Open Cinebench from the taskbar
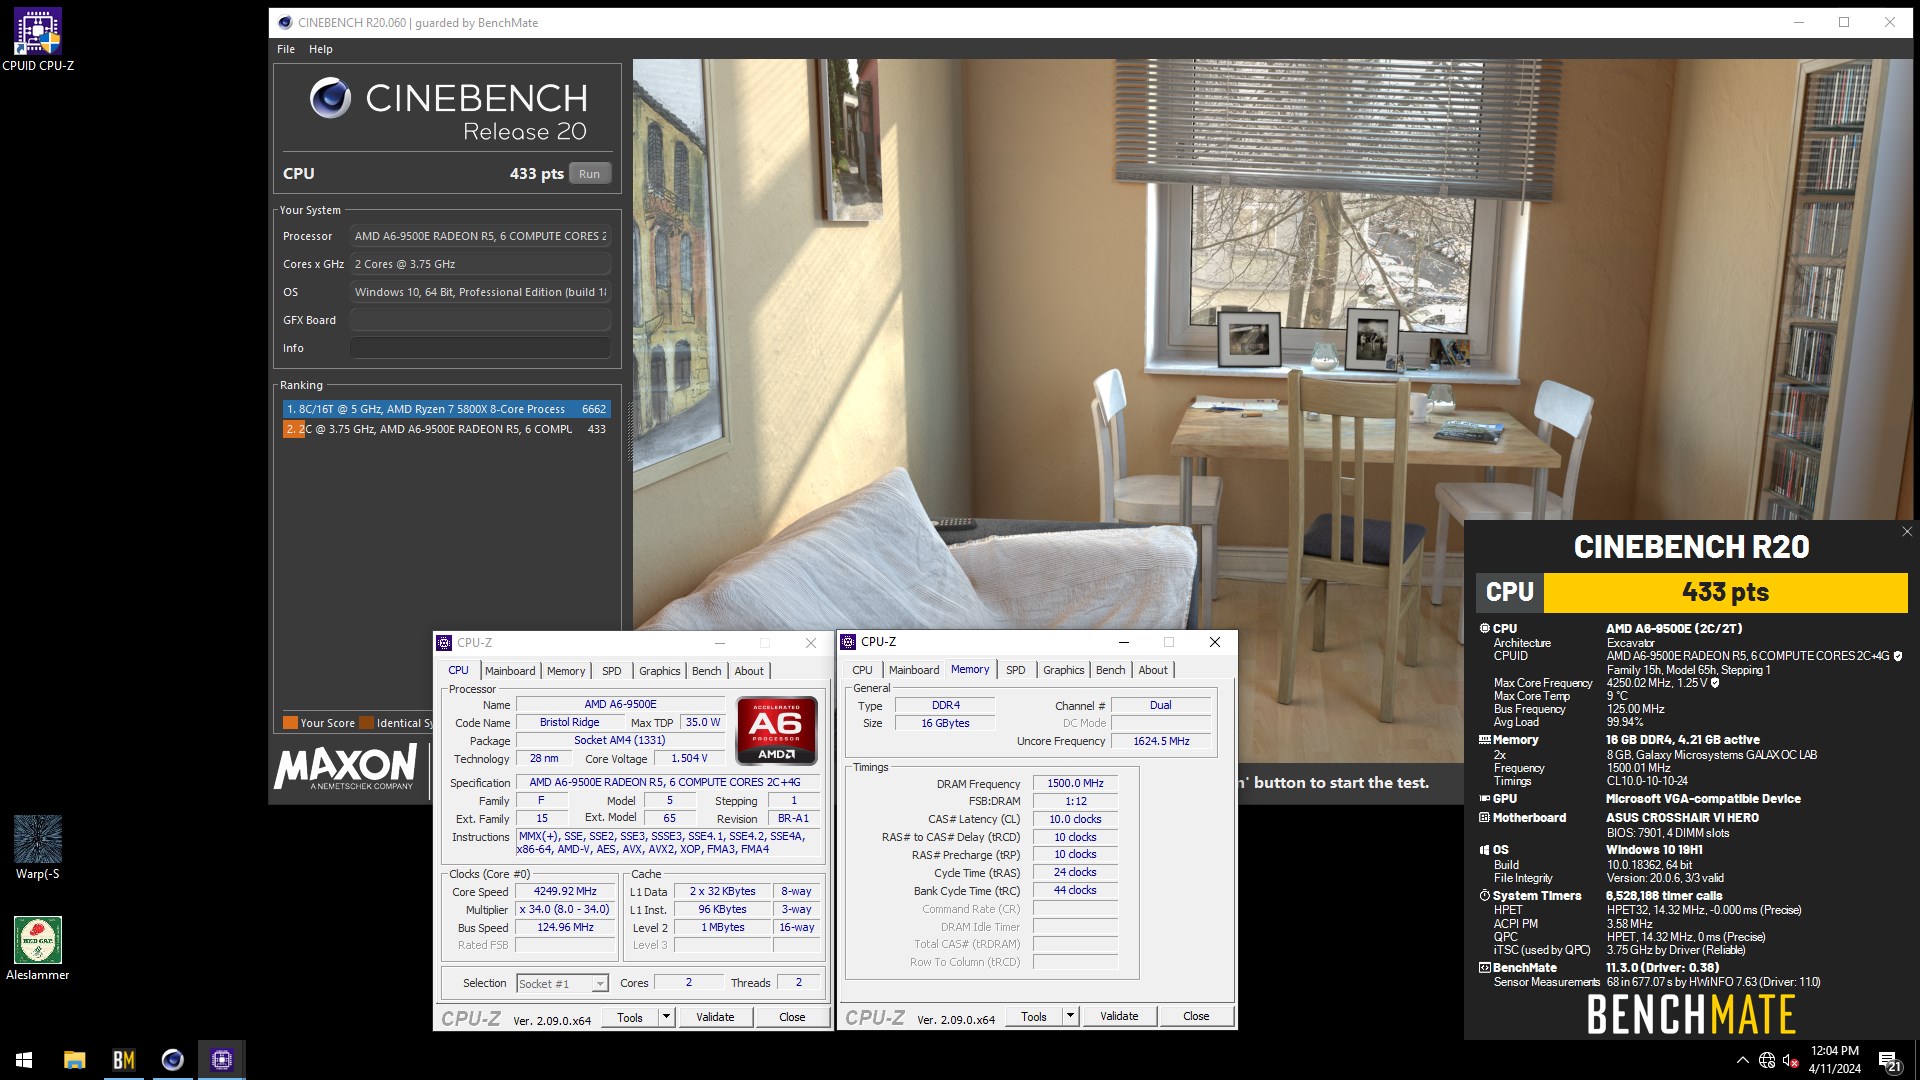Viewport: 1920px width, 1080px height. (172, 1060)
